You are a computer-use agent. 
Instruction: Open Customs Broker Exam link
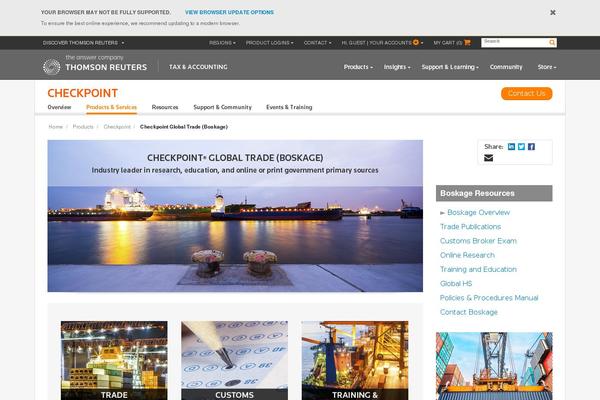pos(478,241)
